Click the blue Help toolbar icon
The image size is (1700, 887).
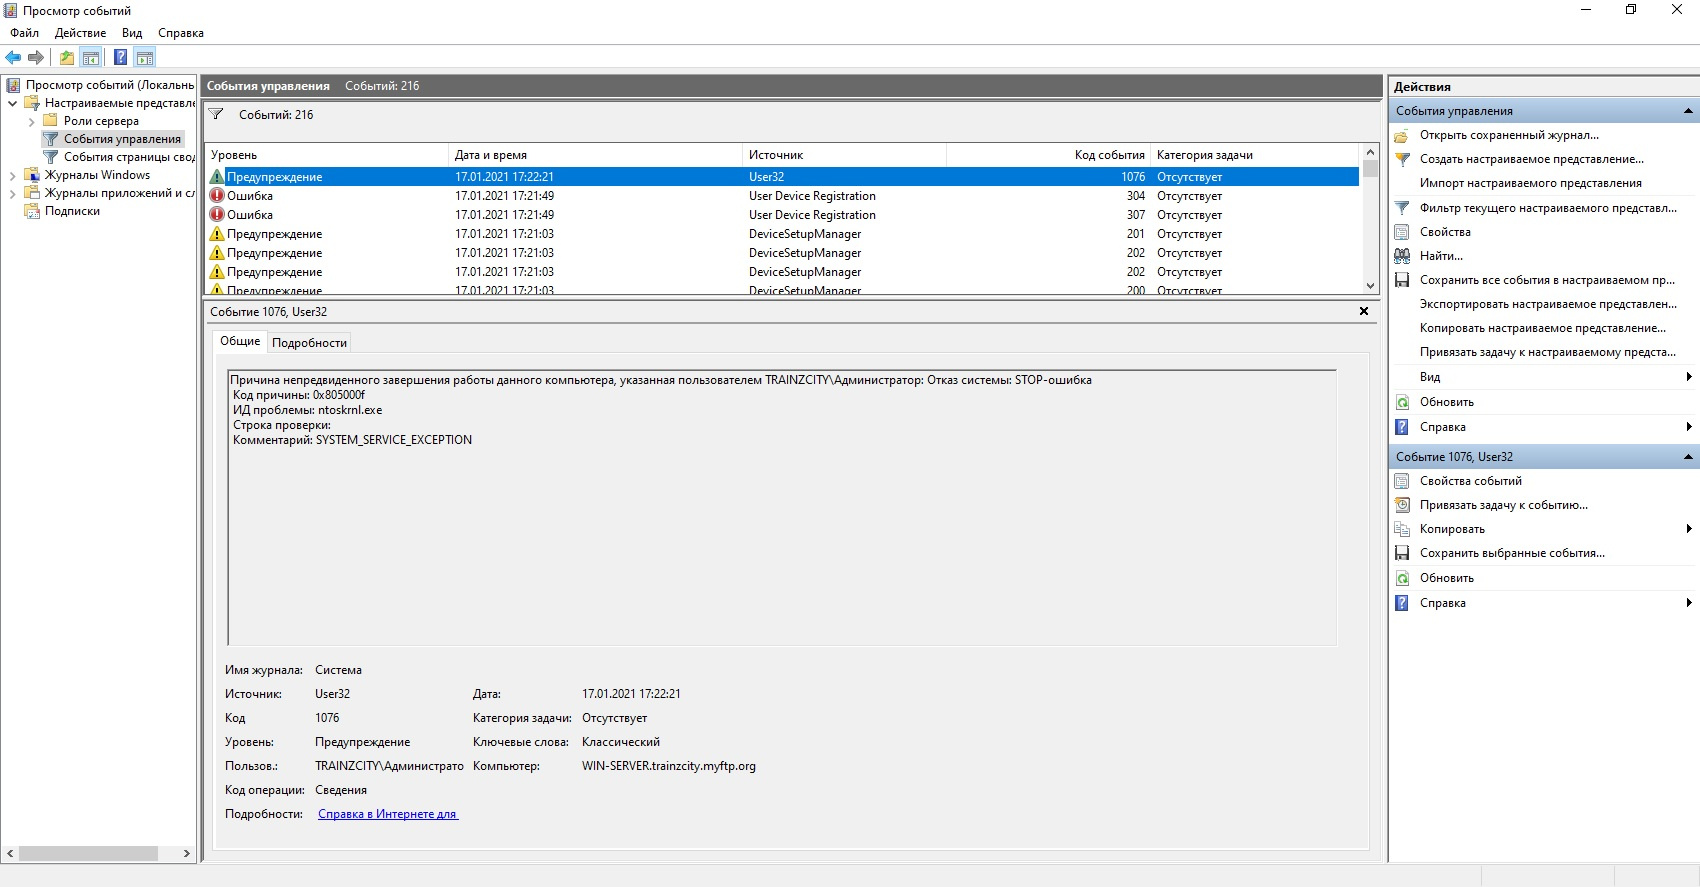pos(120,57)
